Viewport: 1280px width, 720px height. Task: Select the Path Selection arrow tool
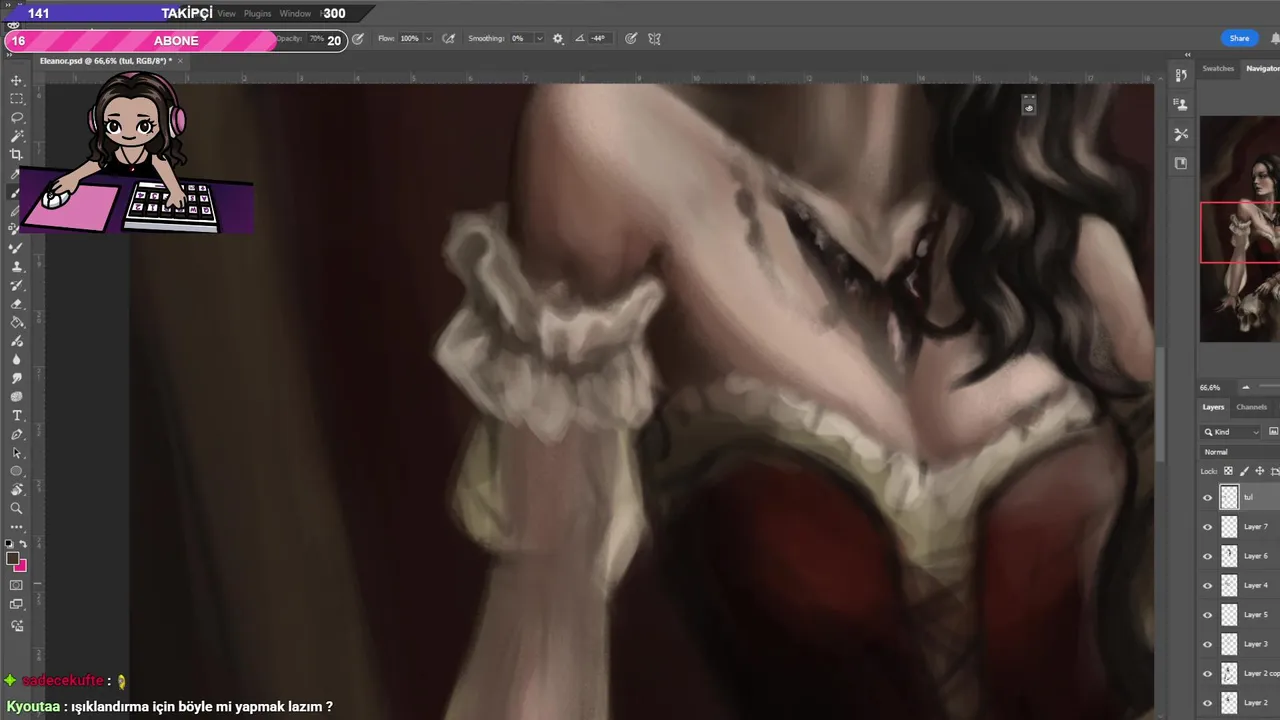(16, 453)
